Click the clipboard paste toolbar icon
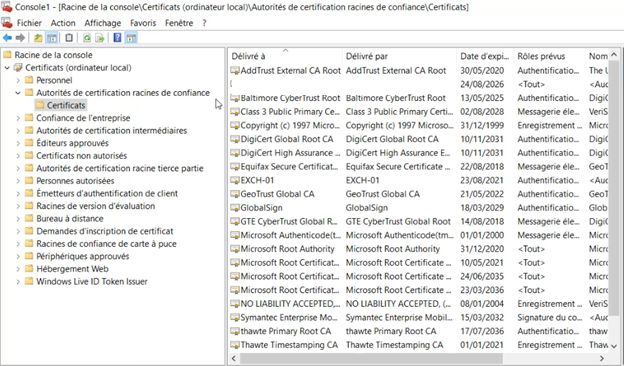The image size is (624, 366). click(69, 38)
